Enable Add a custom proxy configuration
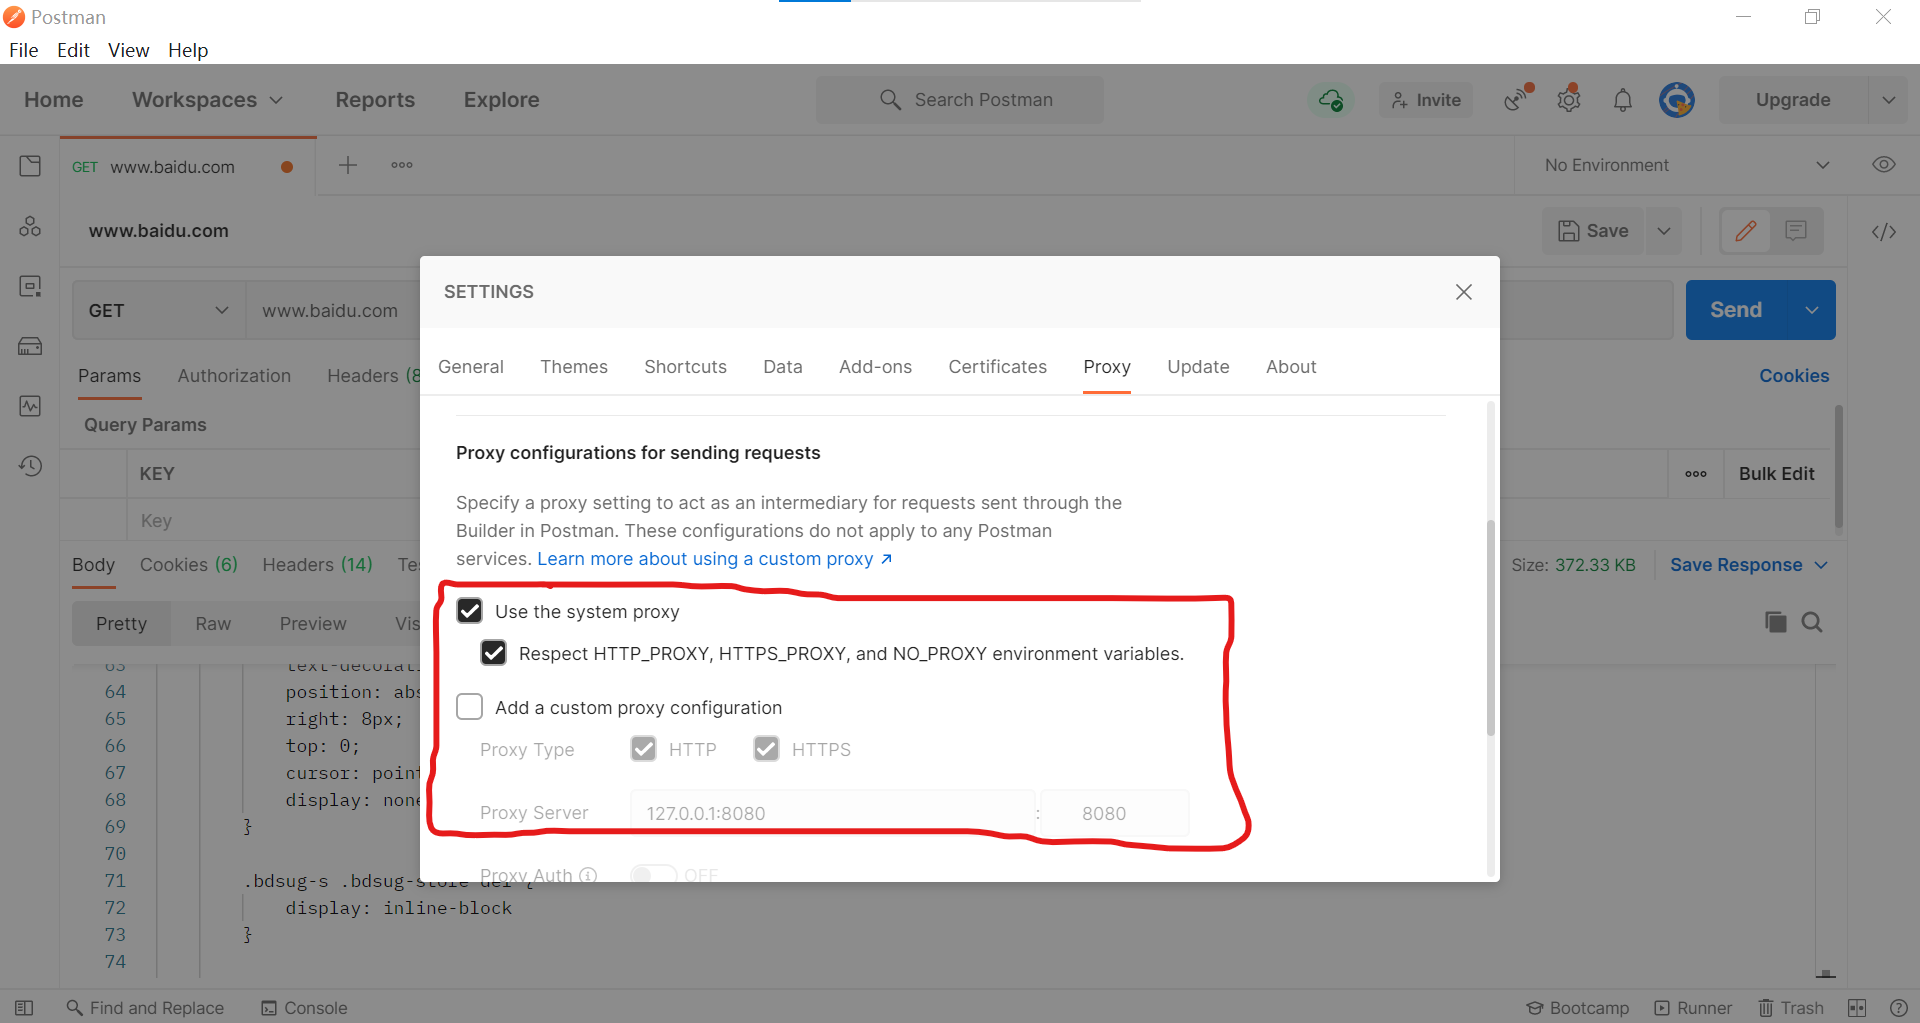 [x=469, y=706]
